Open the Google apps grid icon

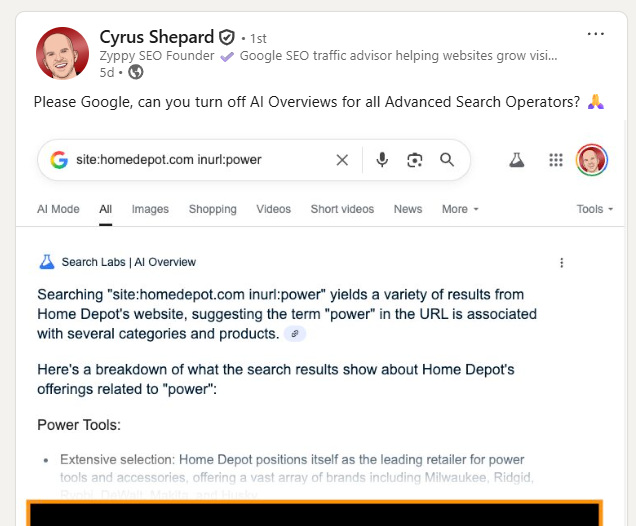[x=556, y=160]
